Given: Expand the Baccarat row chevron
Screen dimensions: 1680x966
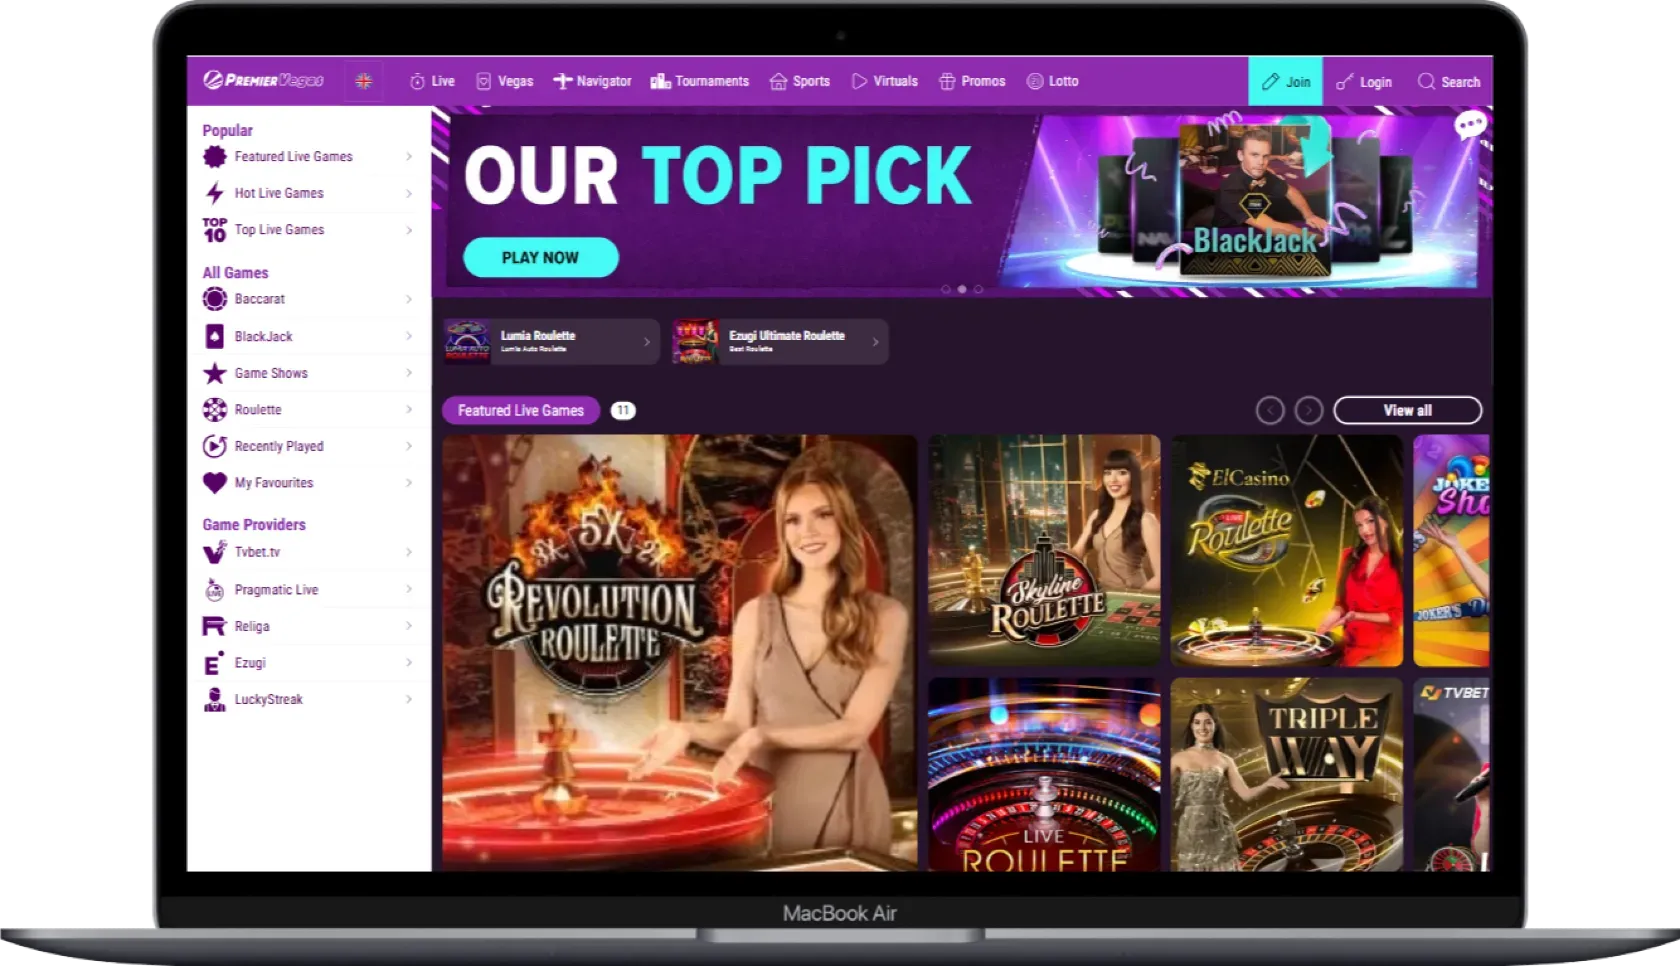Looking at the screenshot, I should 409,299.
